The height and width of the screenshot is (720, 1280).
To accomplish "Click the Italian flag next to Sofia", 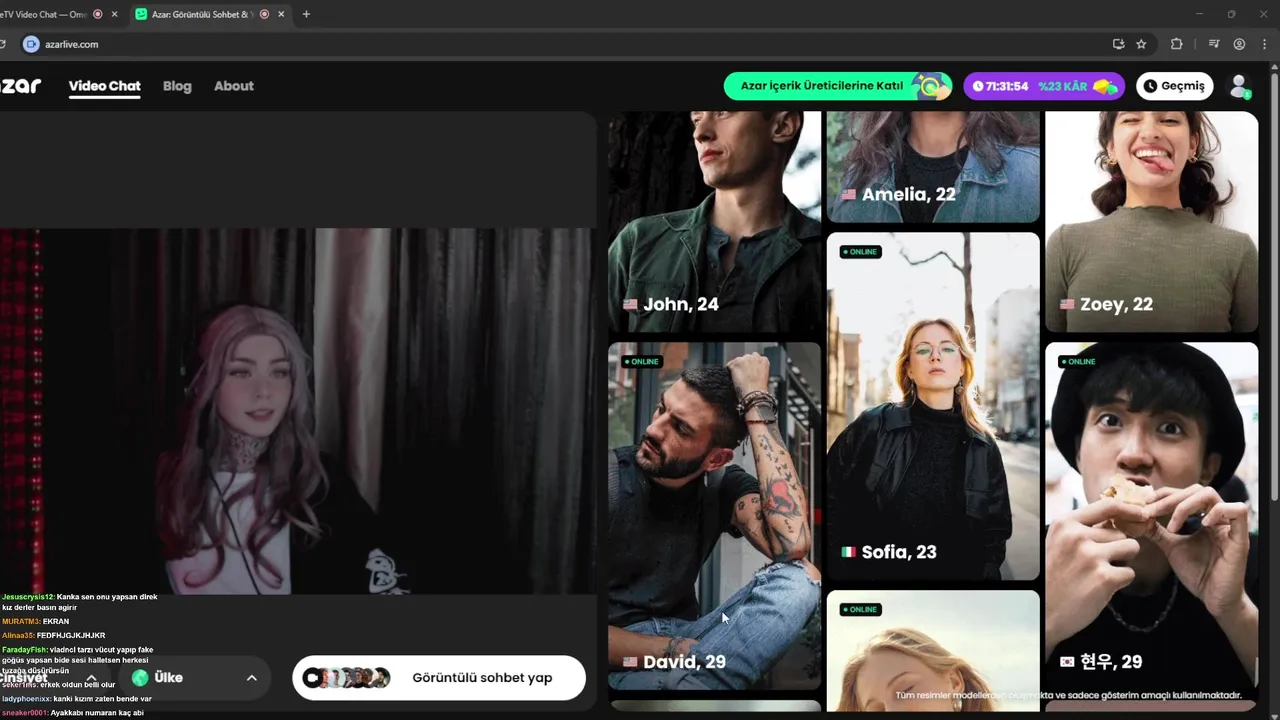I will click(848, 552).
